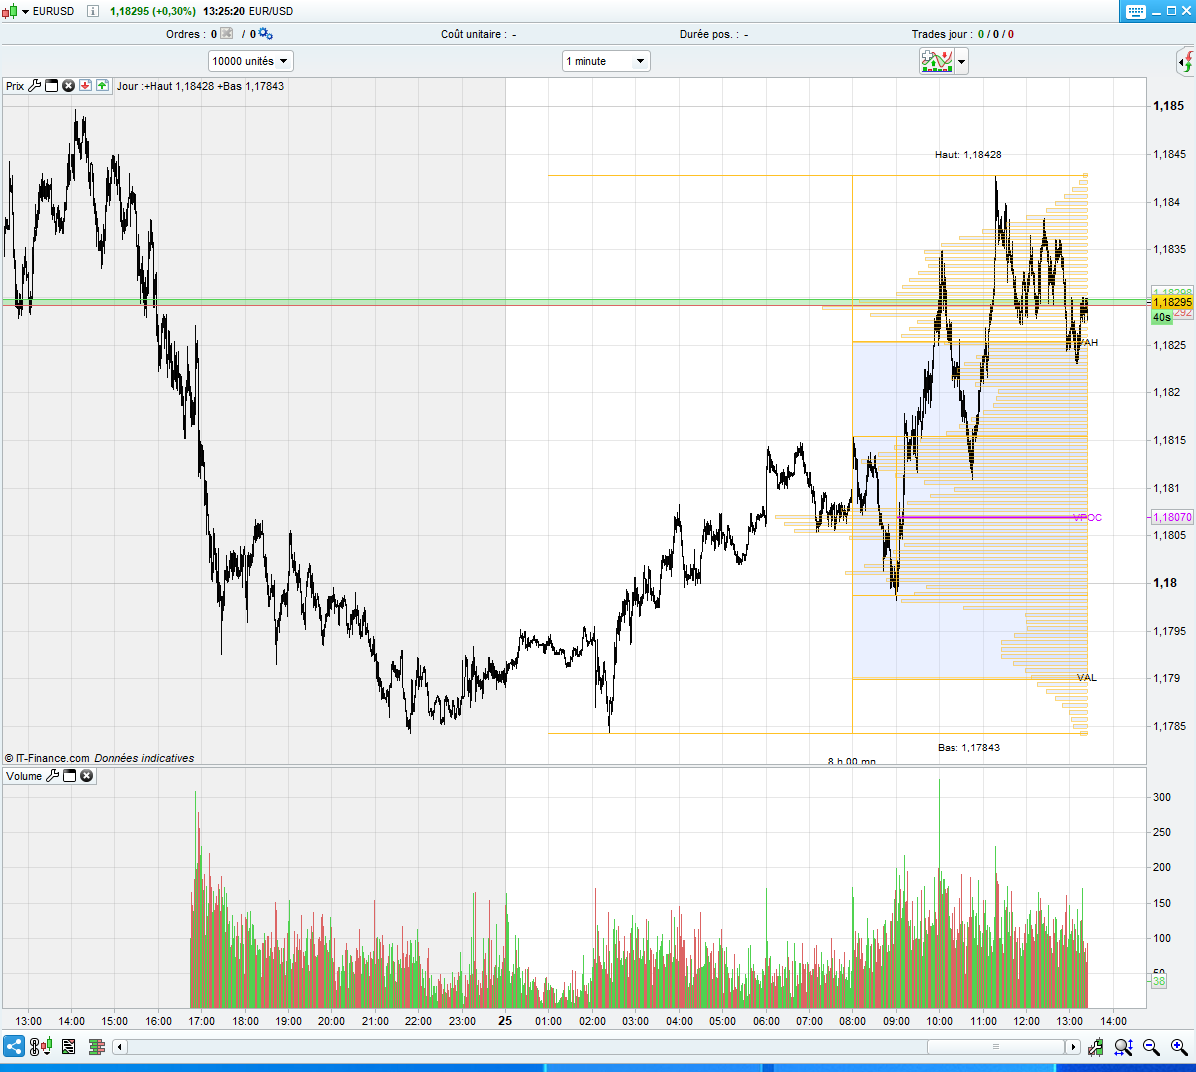This screenshot has height=1072, width=1196.
Task: Click the zoom fit magnifier icon
Action: (x=1124, y=1047)
